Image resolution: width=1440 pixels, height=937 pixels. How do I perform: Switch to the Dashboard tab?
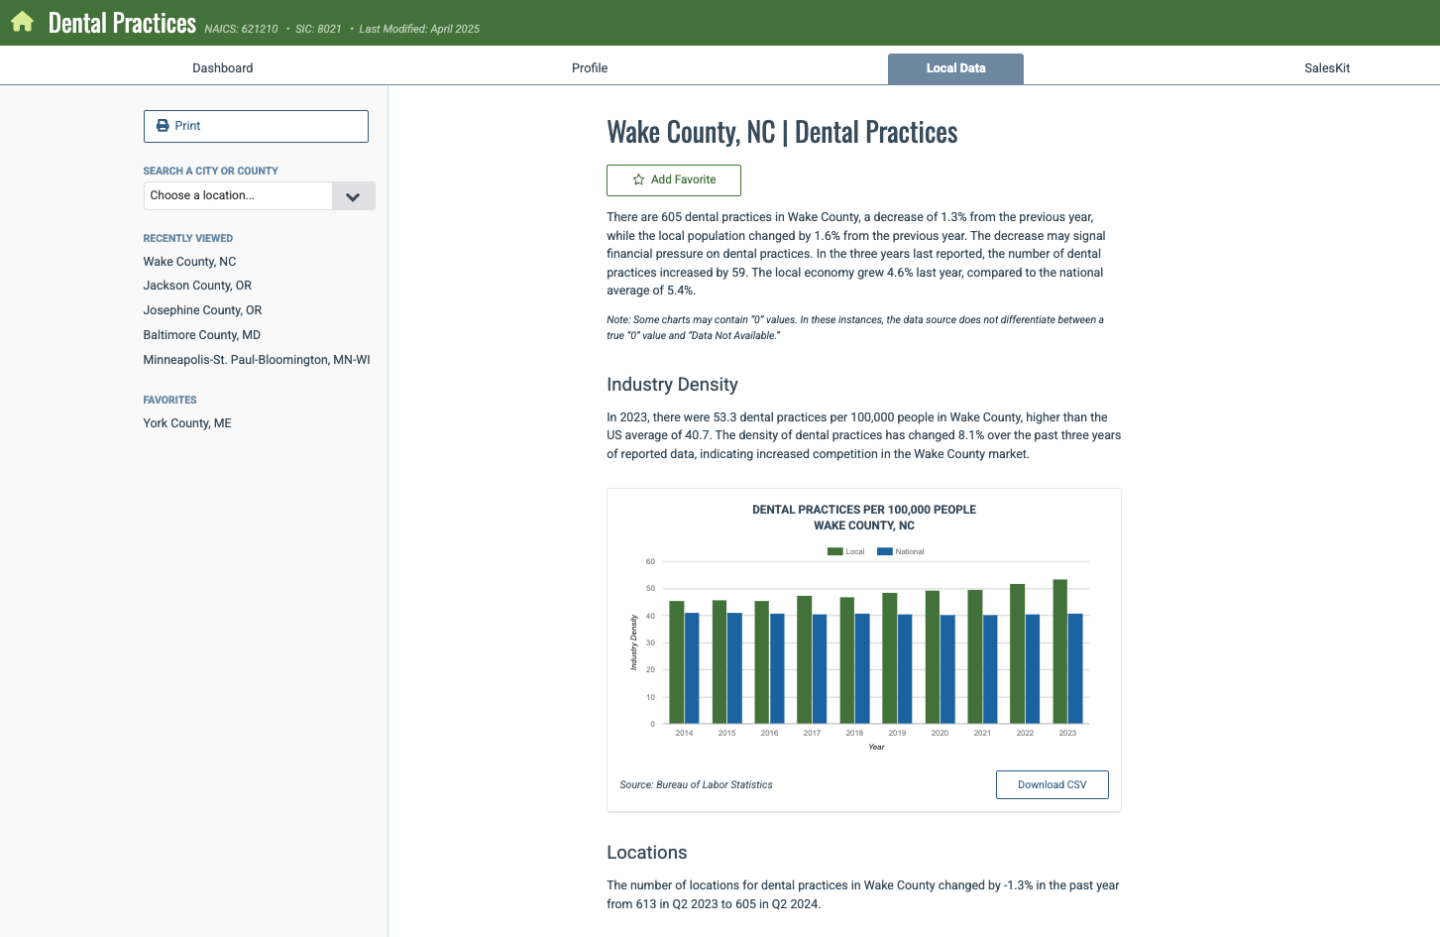coord(222,68)
